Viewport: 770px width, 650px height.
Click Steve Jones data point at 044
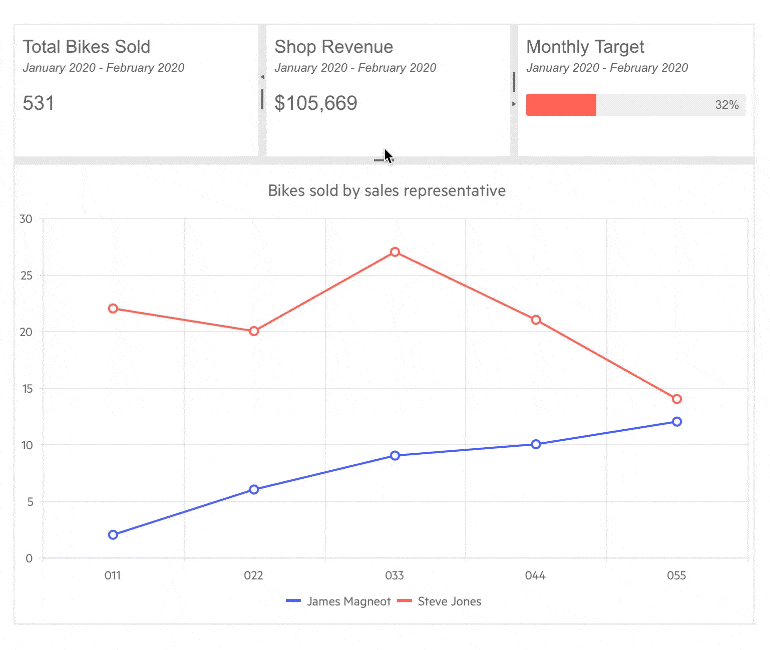pos(536,320)
